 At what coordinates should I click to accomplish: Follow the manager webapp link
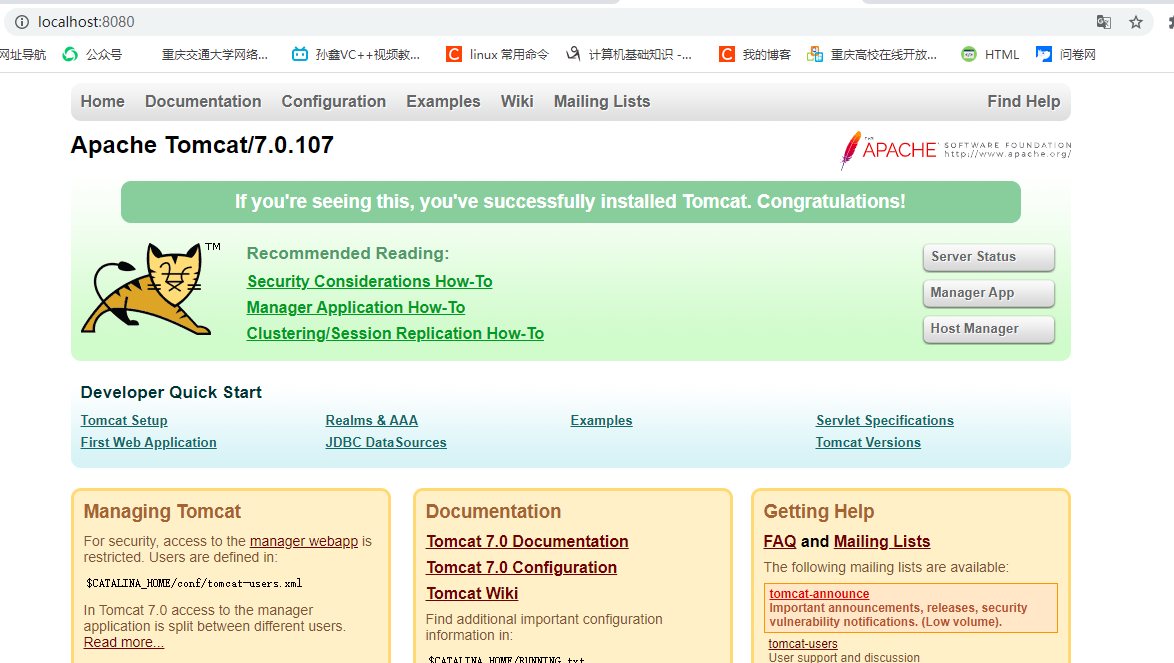[304, 541]
